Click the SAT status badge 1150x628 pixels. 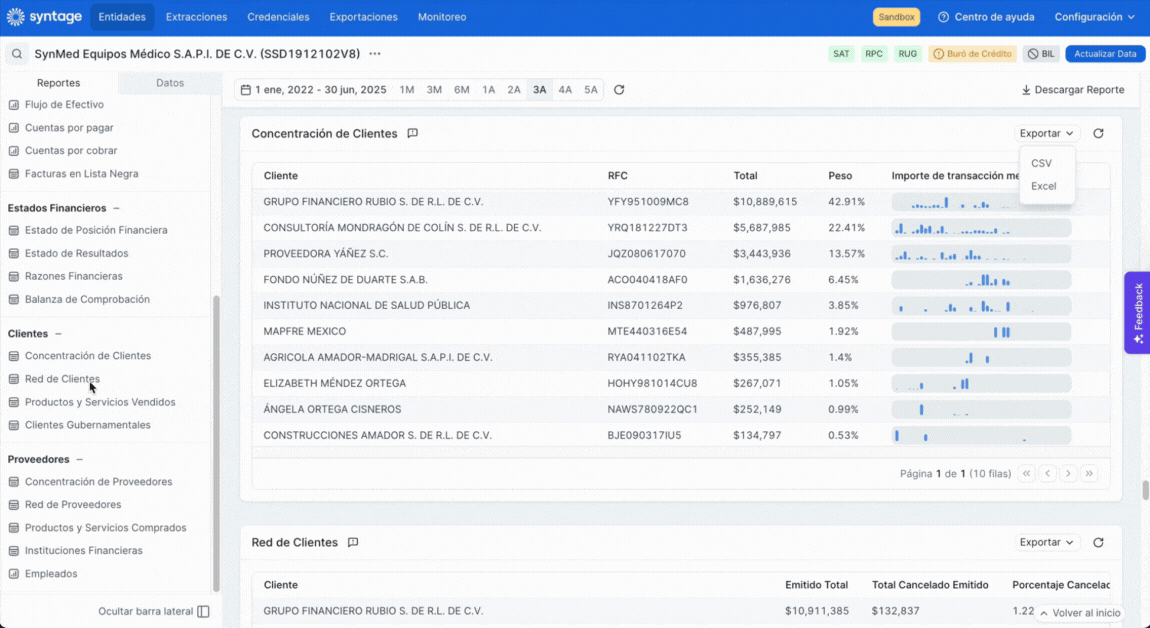(x=841, y=54)
